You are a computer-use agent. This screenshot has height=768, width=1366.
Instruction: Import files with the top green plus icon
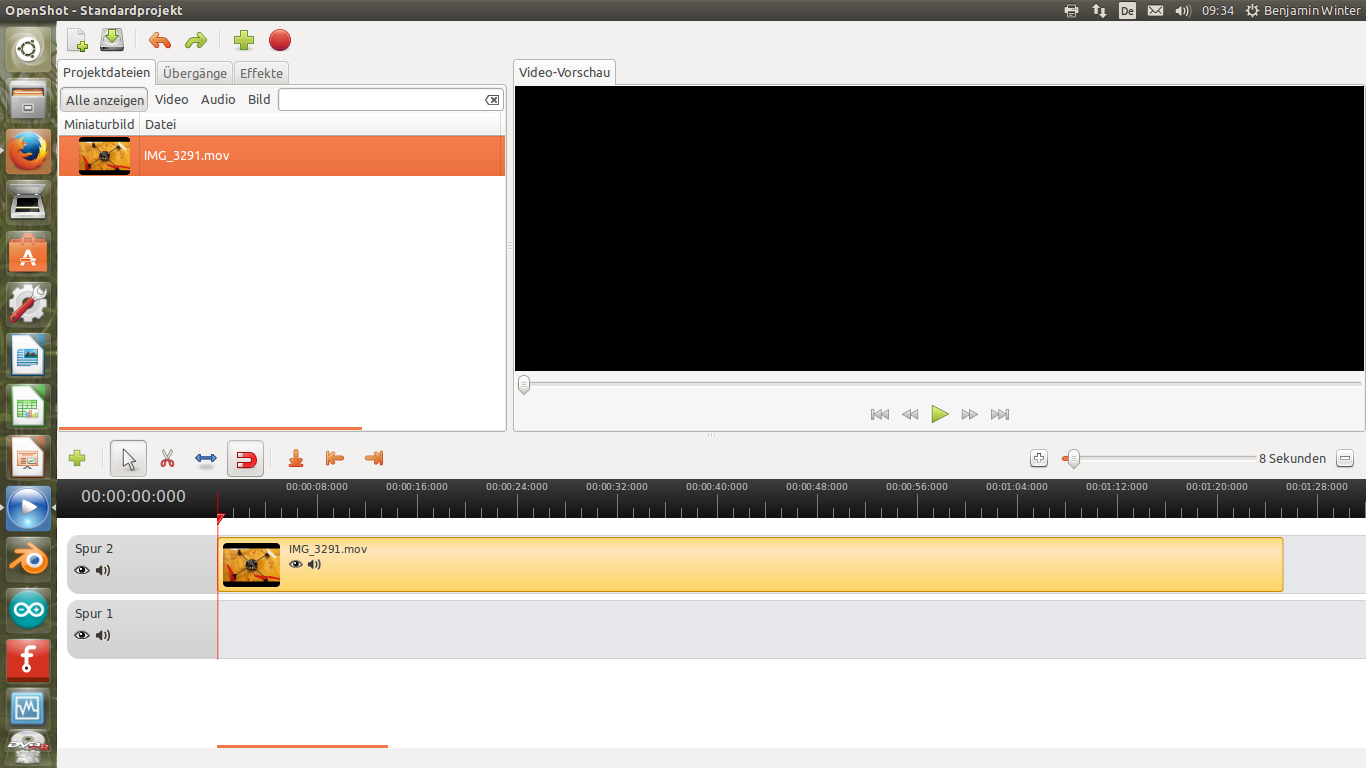coord(244,40)
